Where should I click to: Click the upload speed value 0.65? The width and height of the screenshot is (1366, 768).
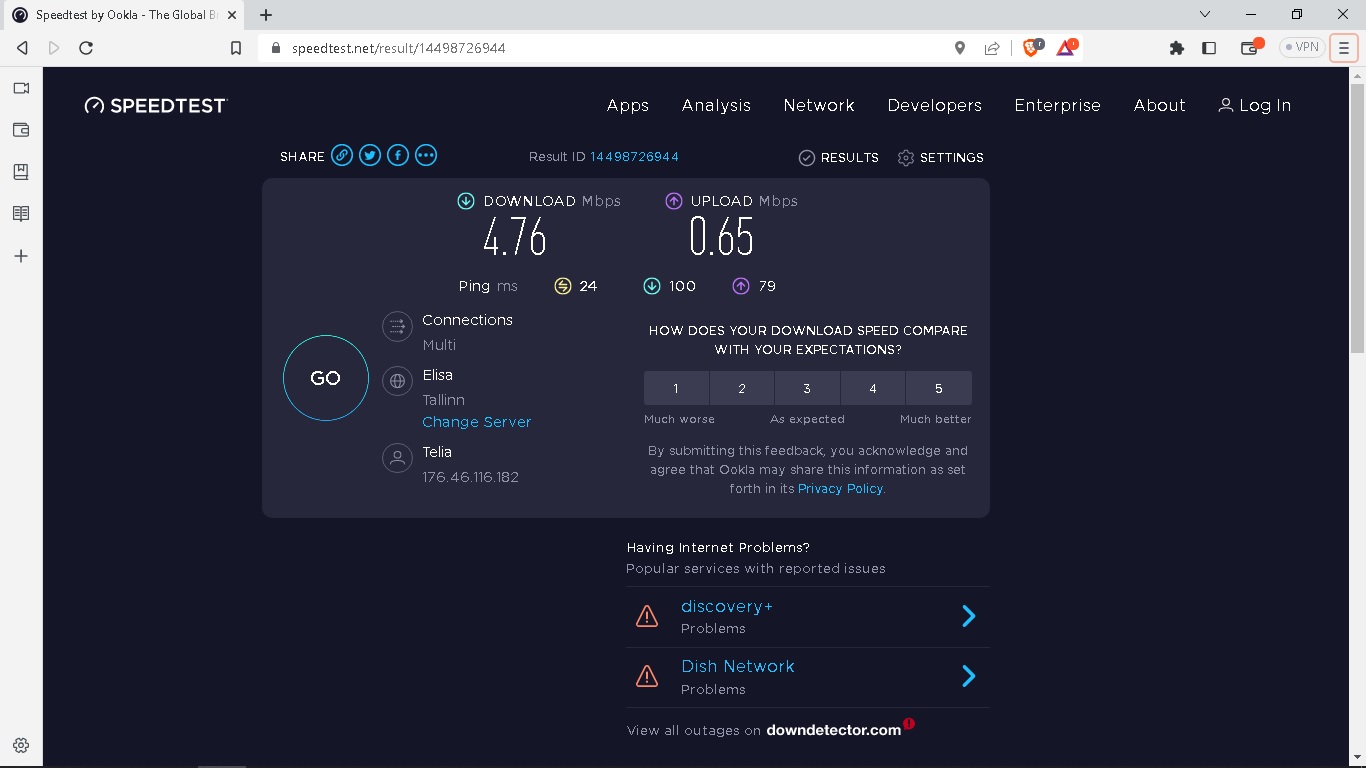point(721,237)
